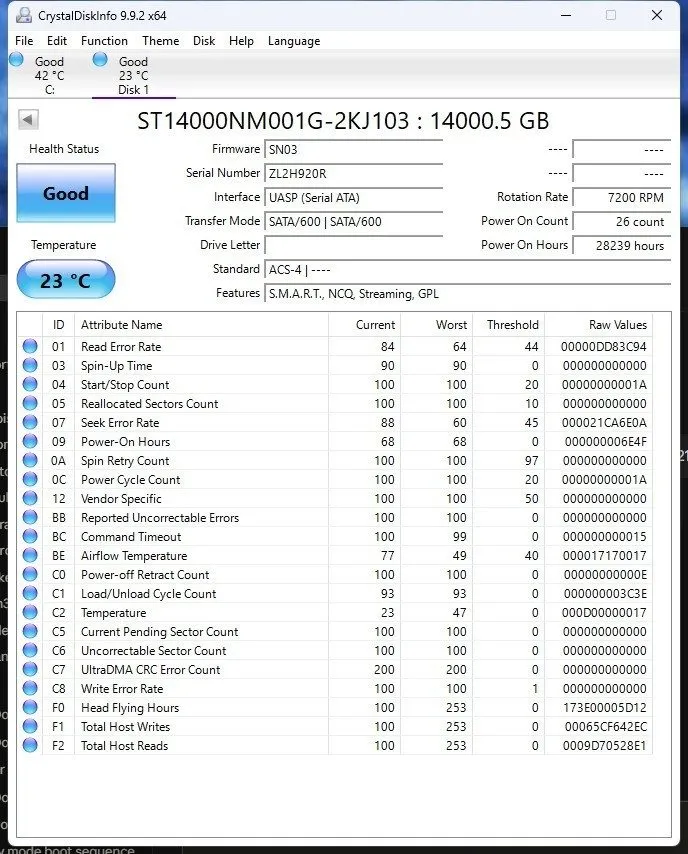Click the status orb for Disk 1
This screenshot has height=854, width=688.
[100, 59]
